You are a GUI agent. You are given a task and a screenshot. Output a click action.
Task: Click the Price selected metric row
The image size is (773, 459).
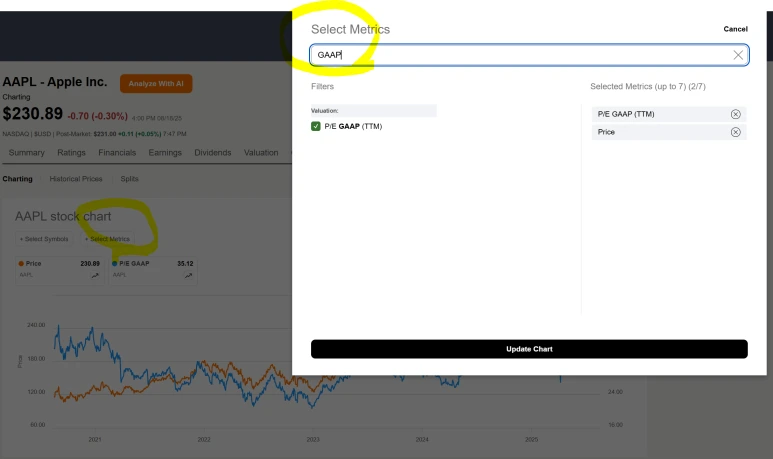click(668, 132)
